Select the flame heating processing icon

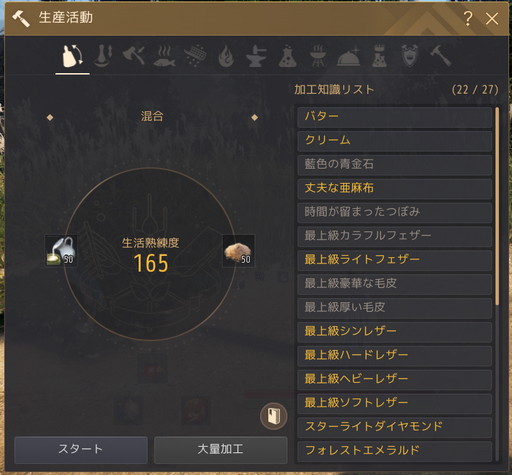click(x=226, y=56)
